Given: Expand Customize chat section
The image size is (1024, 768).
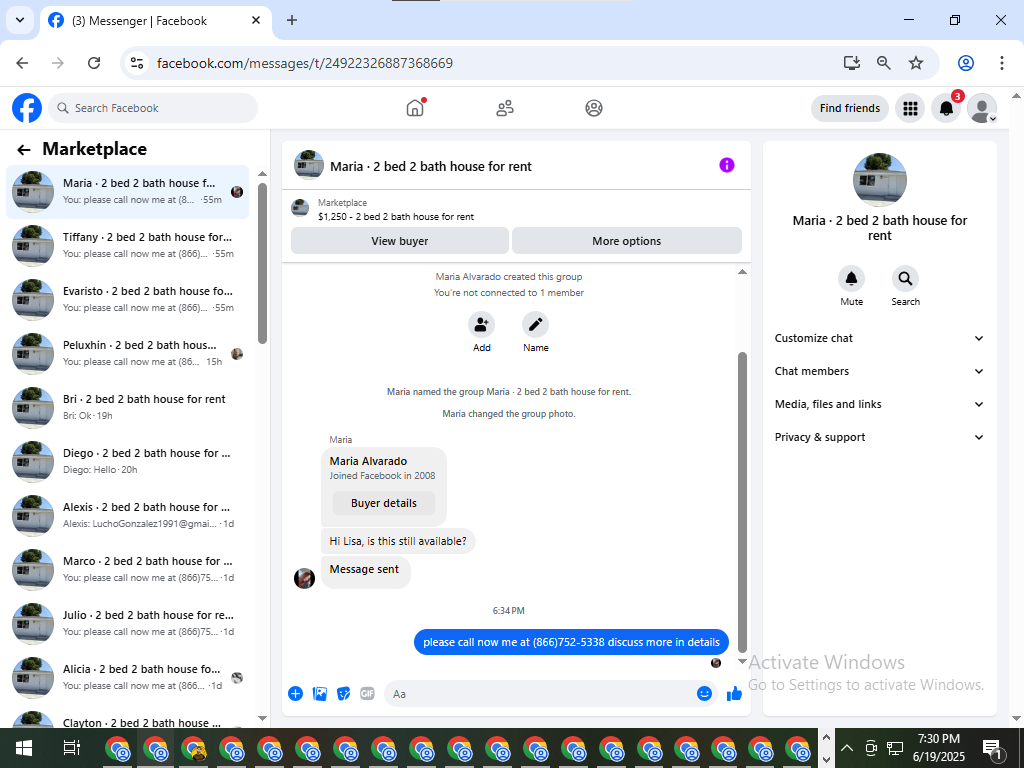Looking at the screenshot, I should (879, 338).
